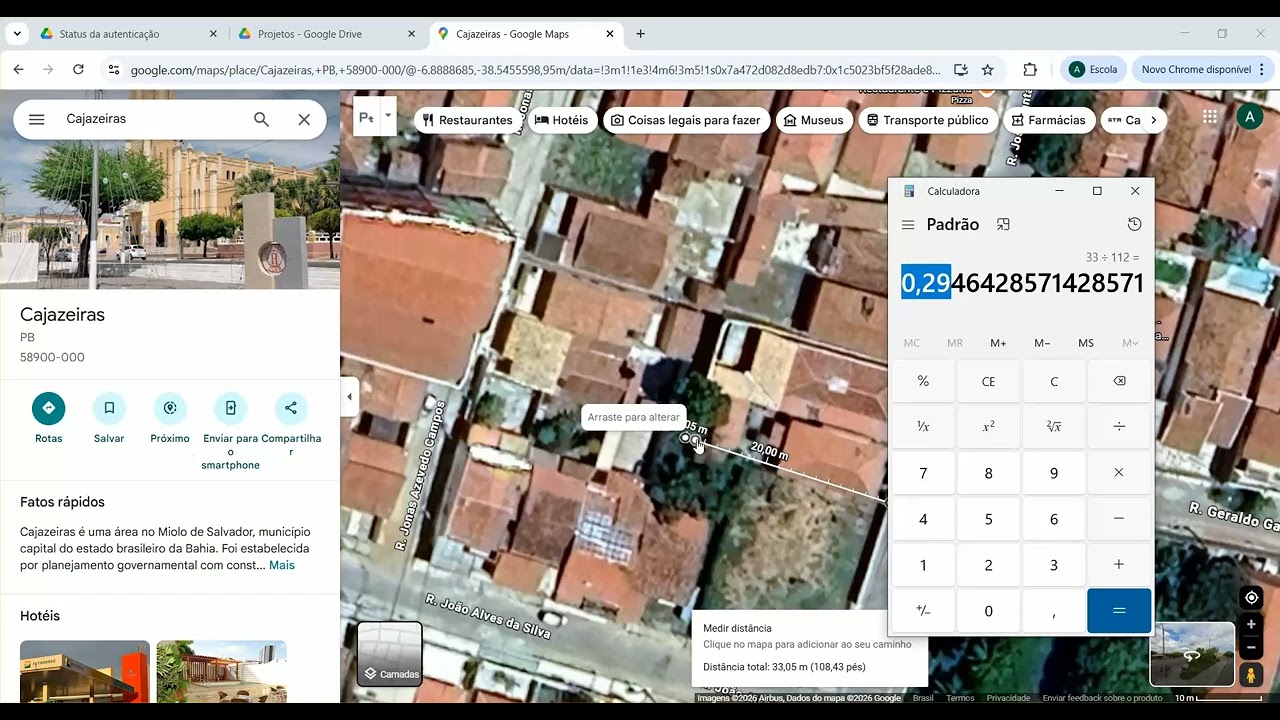The image size is (1280, 720).
Task: Open Chrome extensions puzzle icon
Action: (x=1030, y=70)
